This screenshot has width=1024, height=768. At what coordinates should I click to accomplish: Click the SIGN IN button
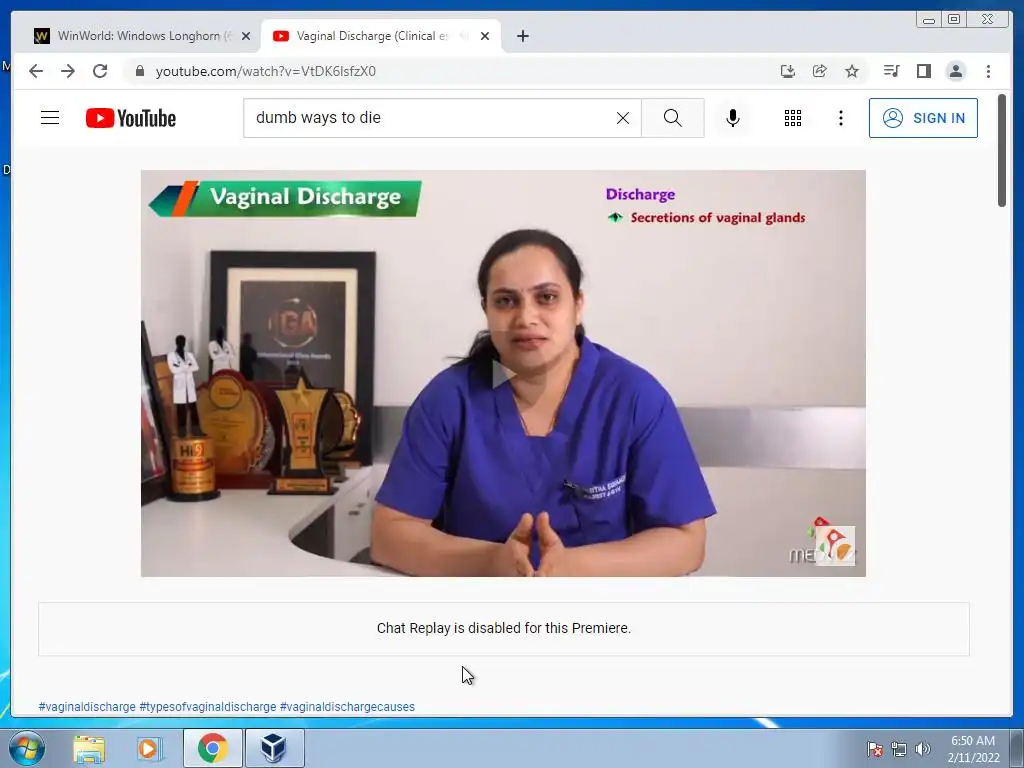coord(923,118)
